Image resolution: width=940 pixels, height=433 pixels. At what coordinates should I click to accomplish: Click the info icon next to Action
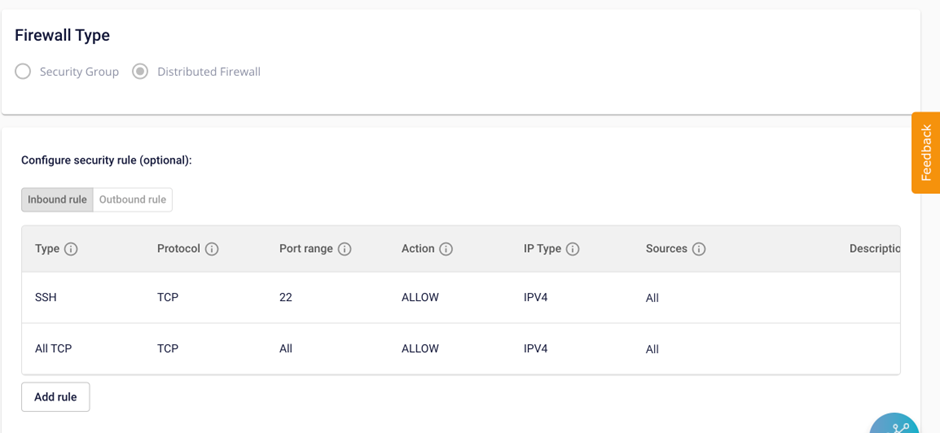(446, 249)
